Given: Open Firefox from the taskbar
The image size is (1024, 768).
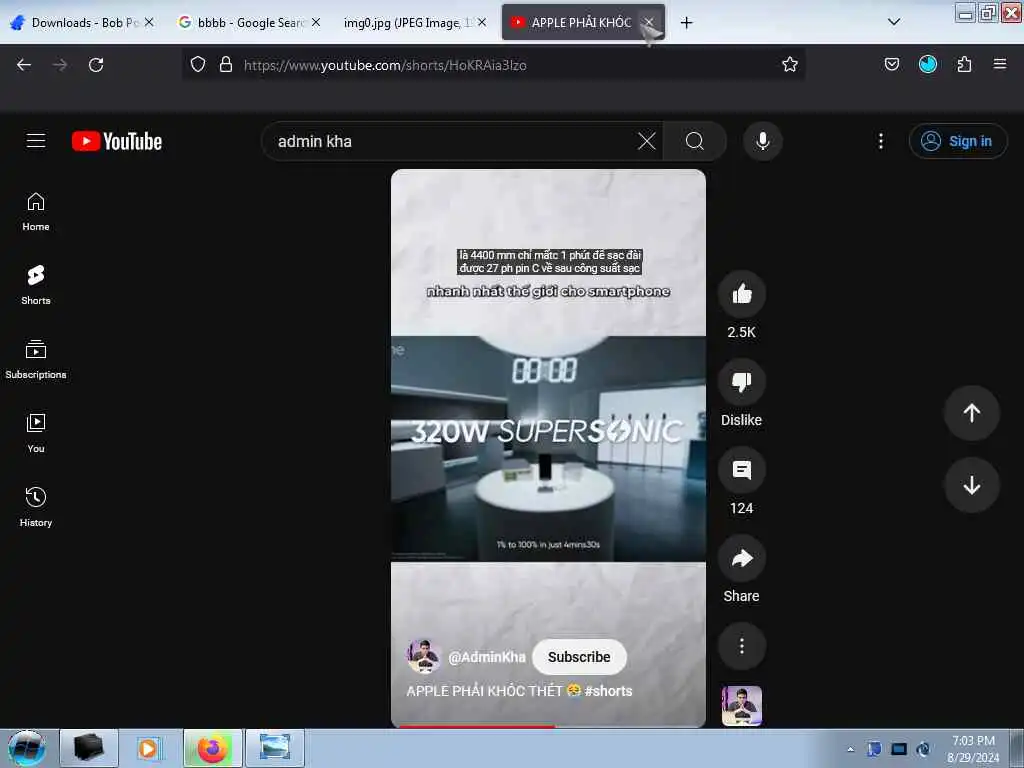Looking at the screenshot, I should pyautogui.click(x=212, y=748).
